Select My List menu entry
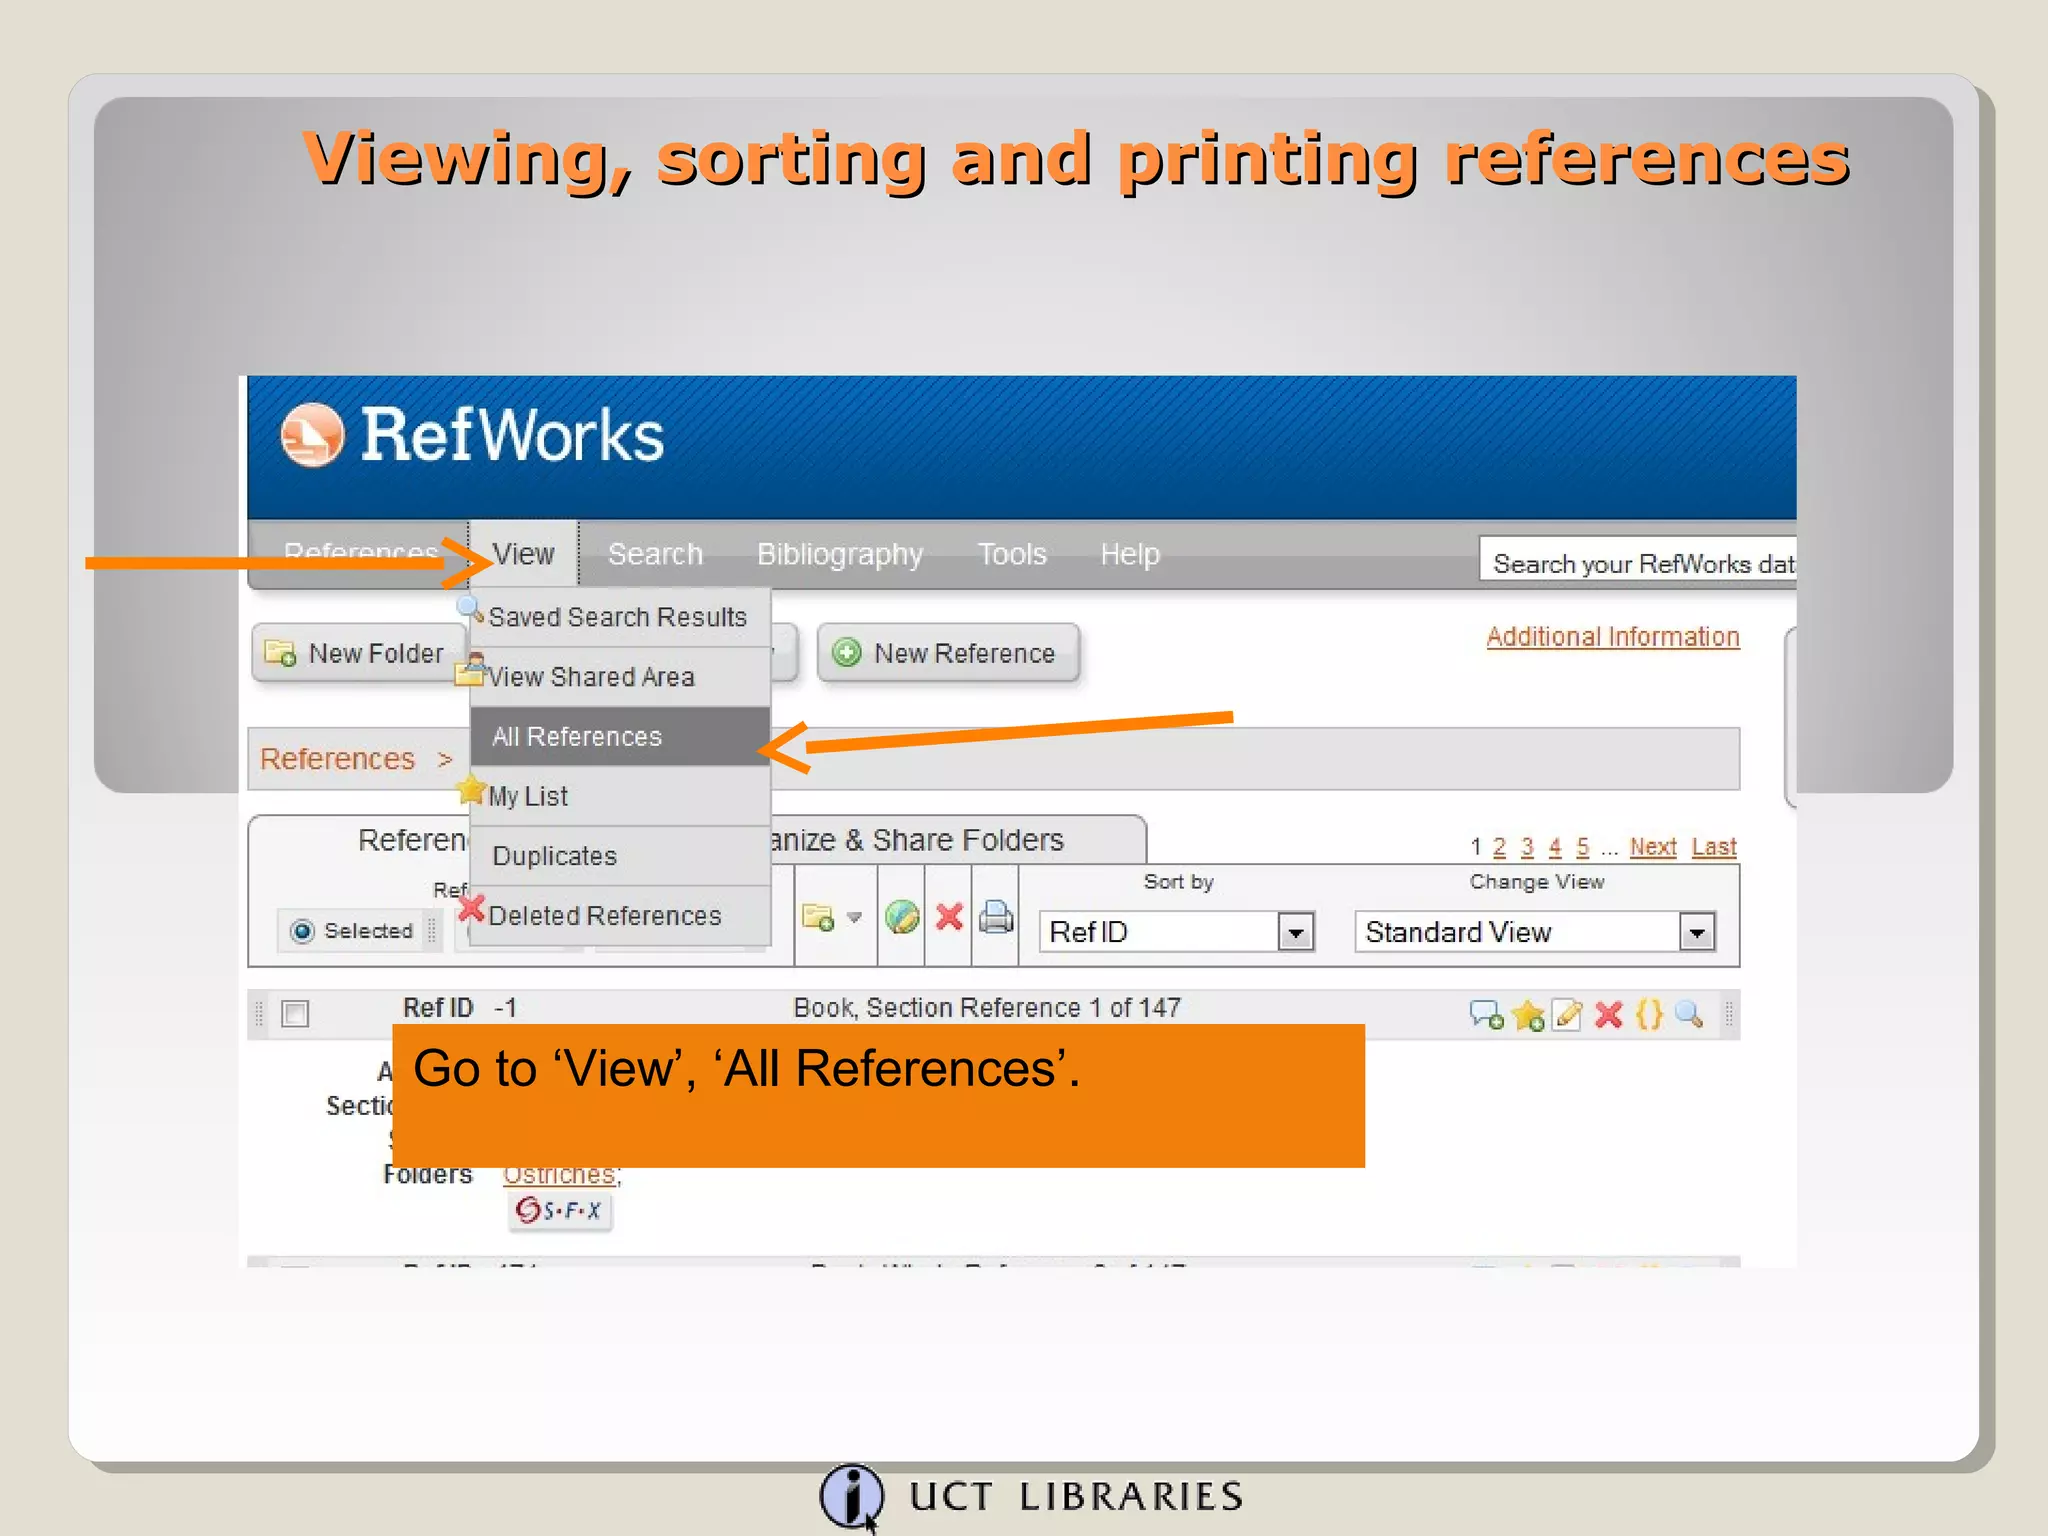 pos(619,796)
